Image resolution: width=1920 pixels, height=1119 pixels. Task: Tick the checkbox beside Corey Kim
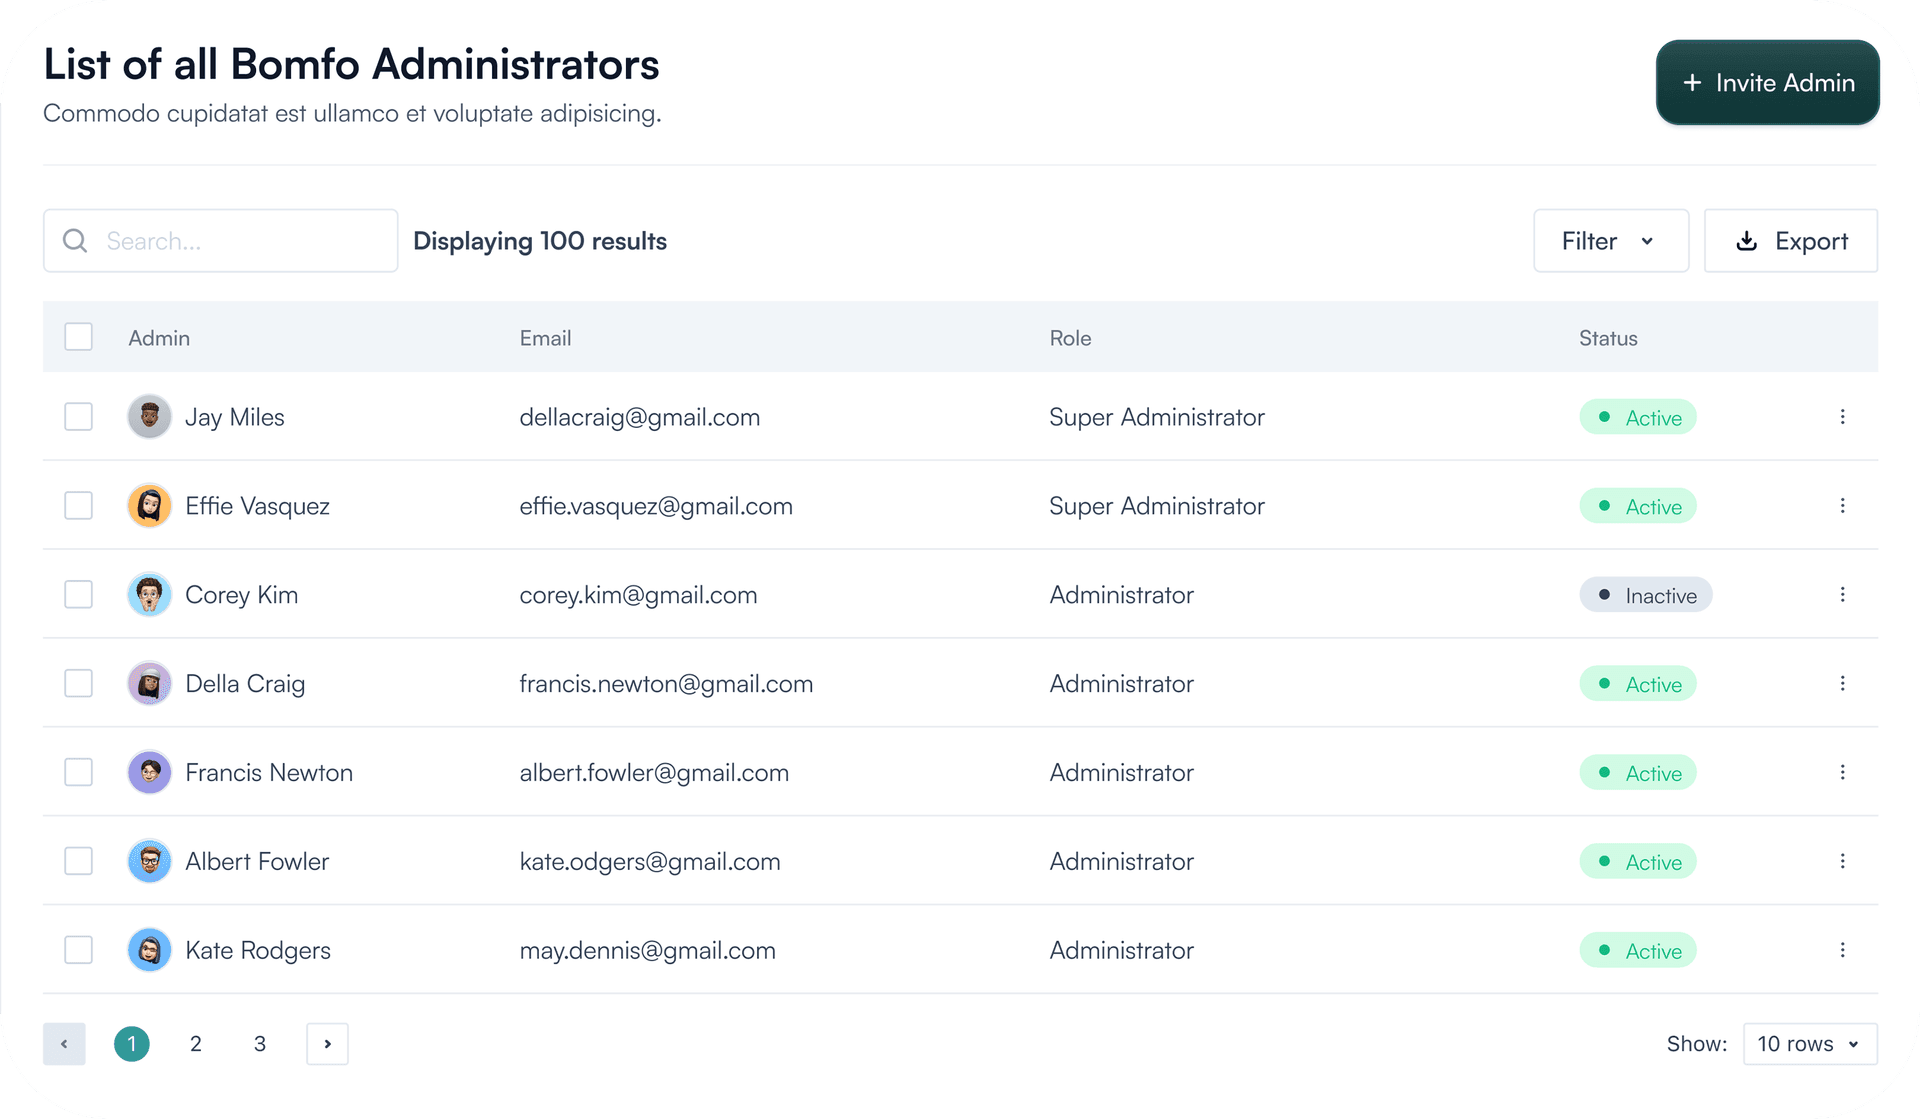coord(78,595)
